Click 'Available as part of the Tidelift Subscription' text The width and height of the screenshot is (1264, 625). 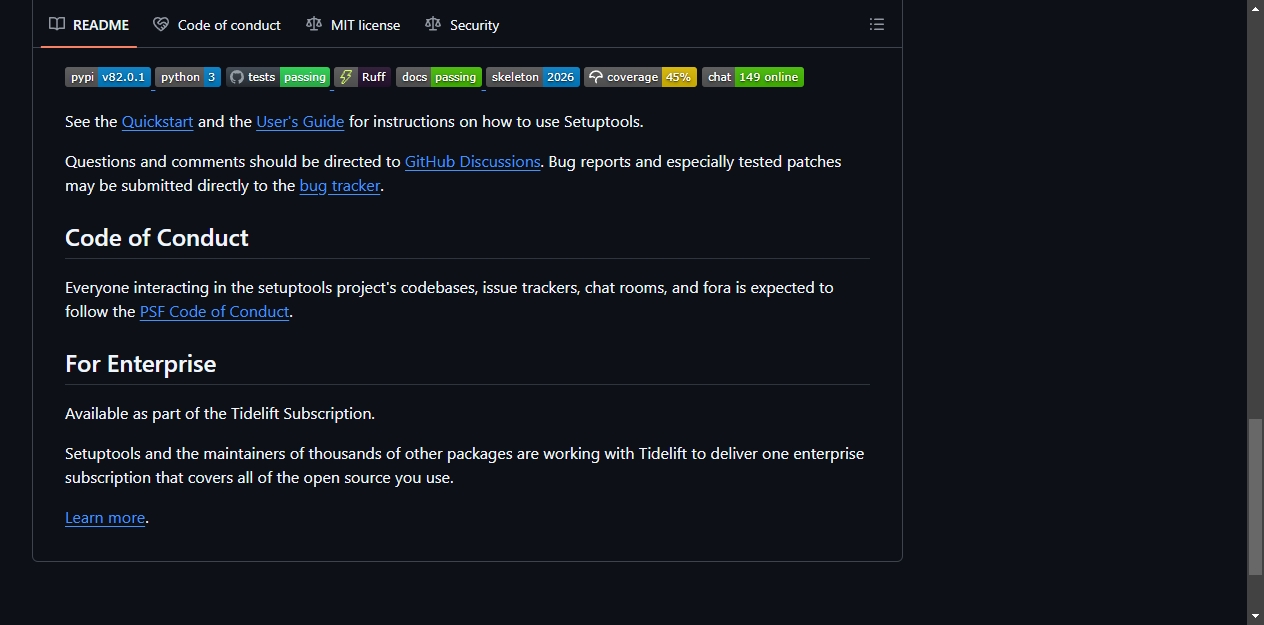(220, 414)
